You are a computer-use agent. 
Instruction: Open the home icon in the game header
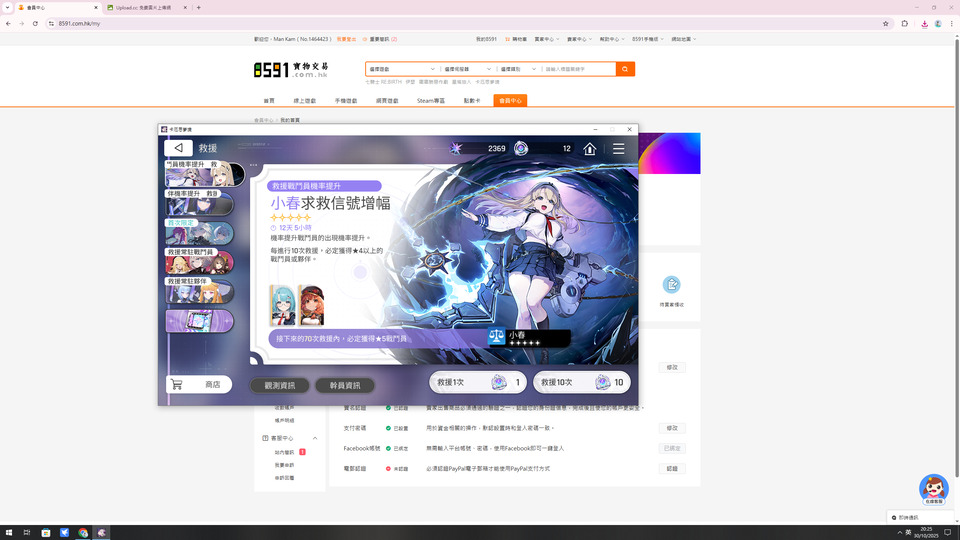590,149
